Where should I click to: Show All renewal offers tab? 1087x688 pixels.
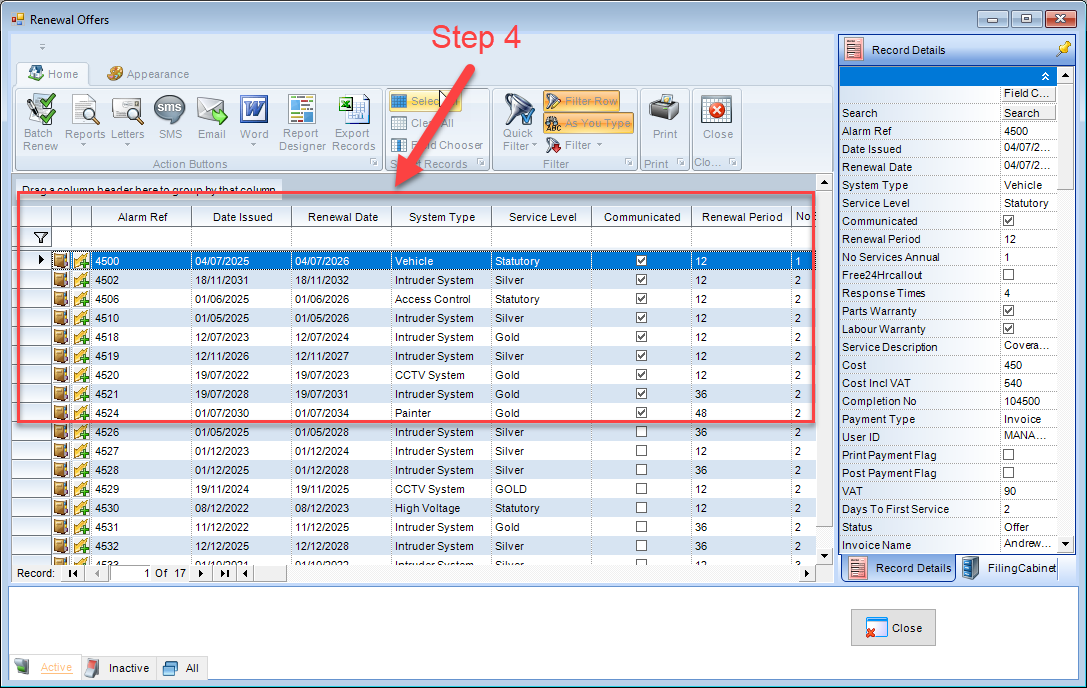click(182, 668)
